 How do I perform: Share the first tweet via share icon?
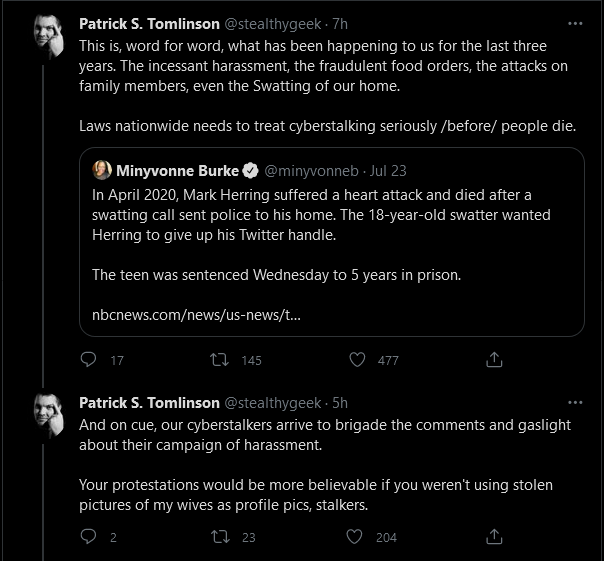[494, 359]
